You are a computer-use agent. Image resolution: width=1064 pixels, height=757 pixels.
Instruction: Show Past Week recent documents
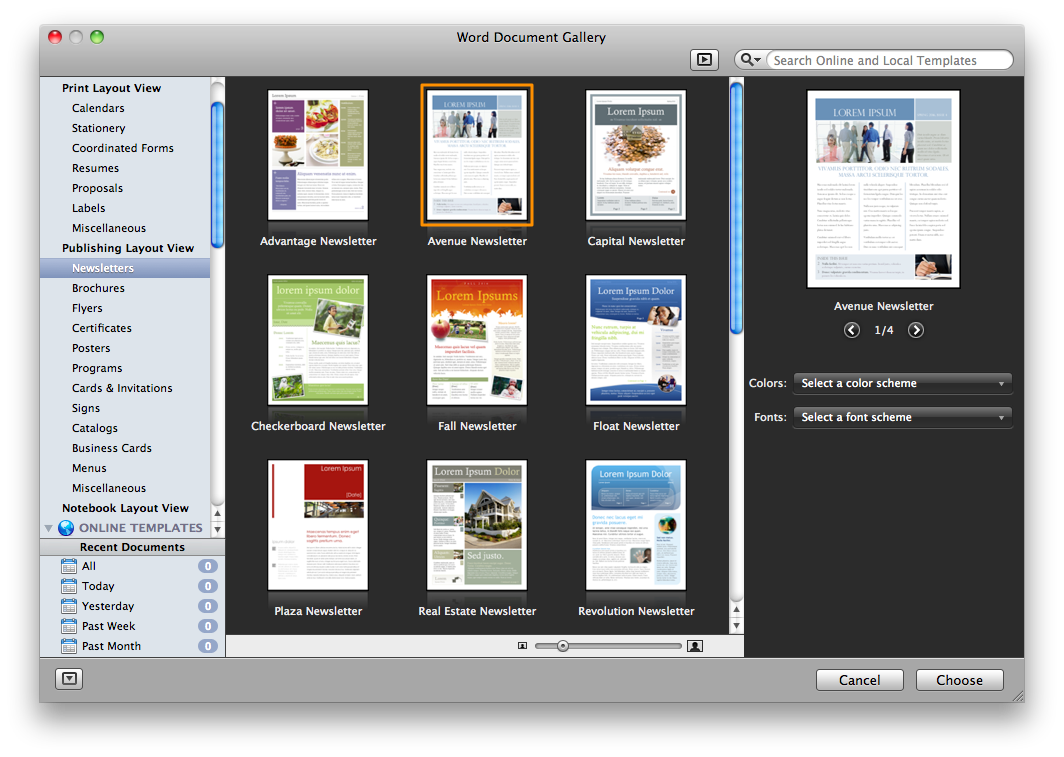(x=132, y=626)
